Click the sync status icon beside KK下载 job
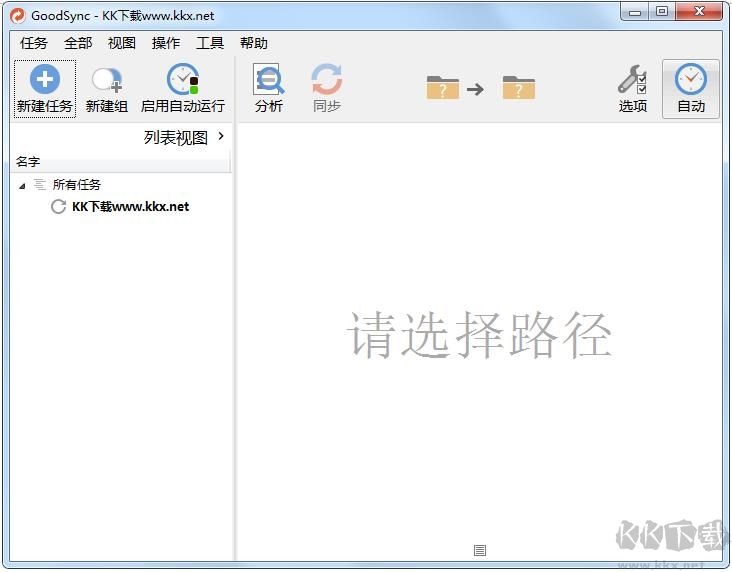This screenshot has height=572, width=732. click(x=58, y=206)
